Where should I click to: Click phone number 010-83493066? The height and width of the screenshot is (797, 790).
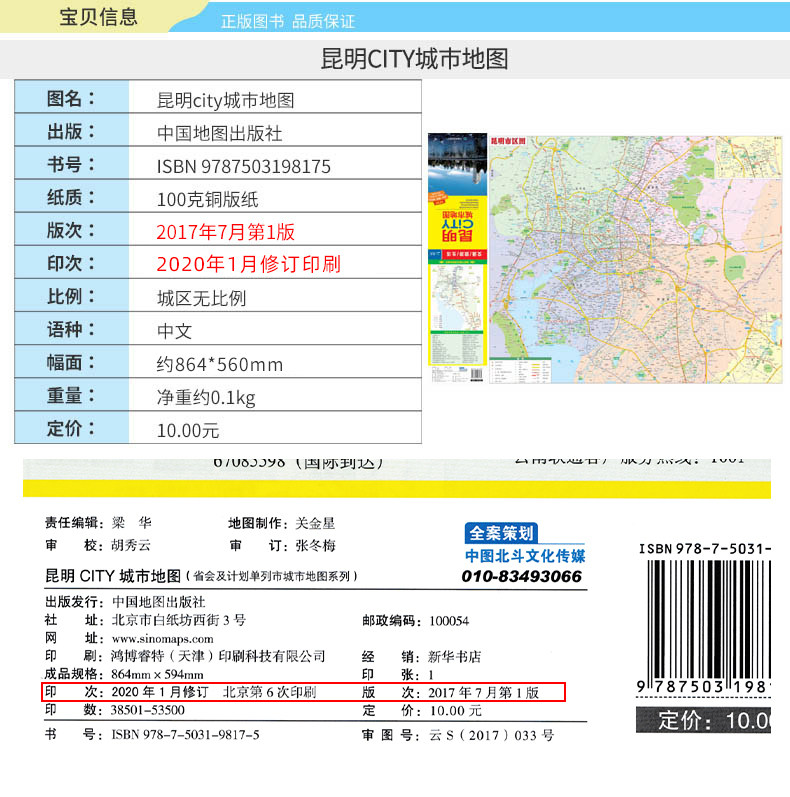tap(522, 576)
